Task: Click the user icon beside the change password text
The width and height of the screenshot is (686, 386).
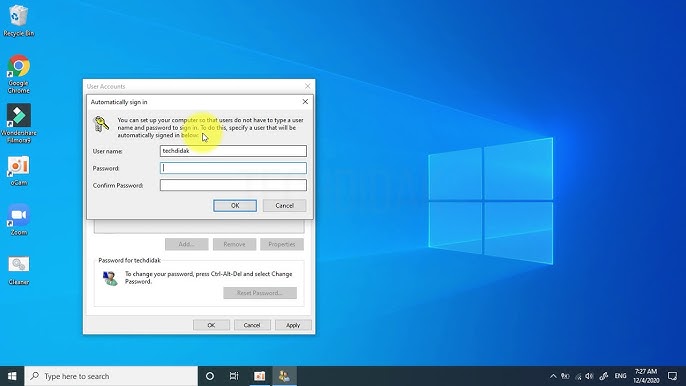Action: (110, 278)
